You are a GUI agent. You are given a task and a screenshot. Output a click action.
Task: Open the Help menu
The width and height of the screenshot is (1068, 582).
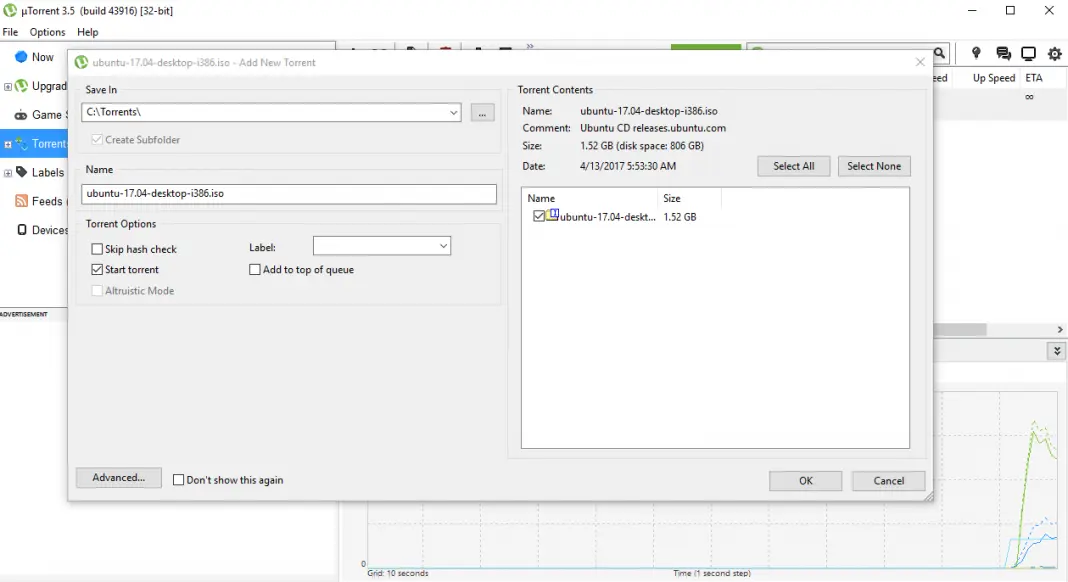click(x=87, y=32)
